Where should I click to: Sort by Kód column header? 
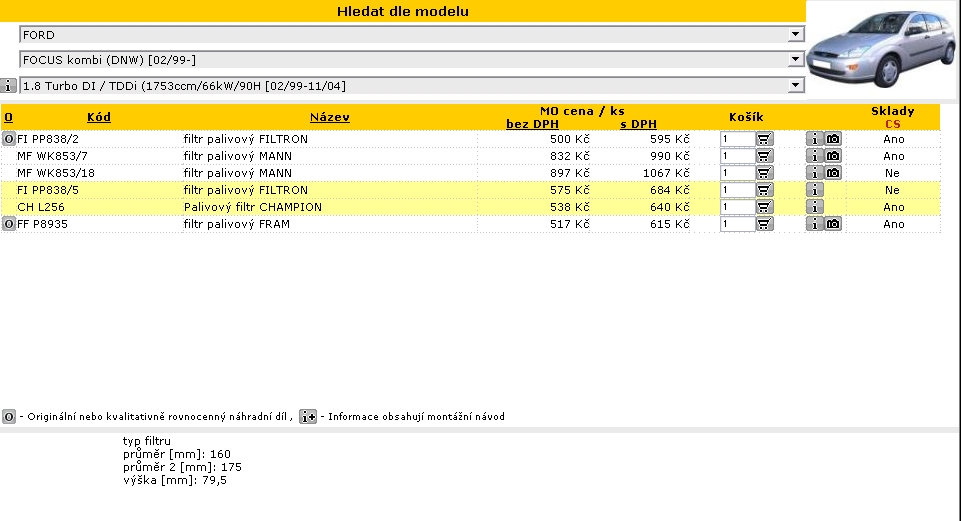[99, 117]
